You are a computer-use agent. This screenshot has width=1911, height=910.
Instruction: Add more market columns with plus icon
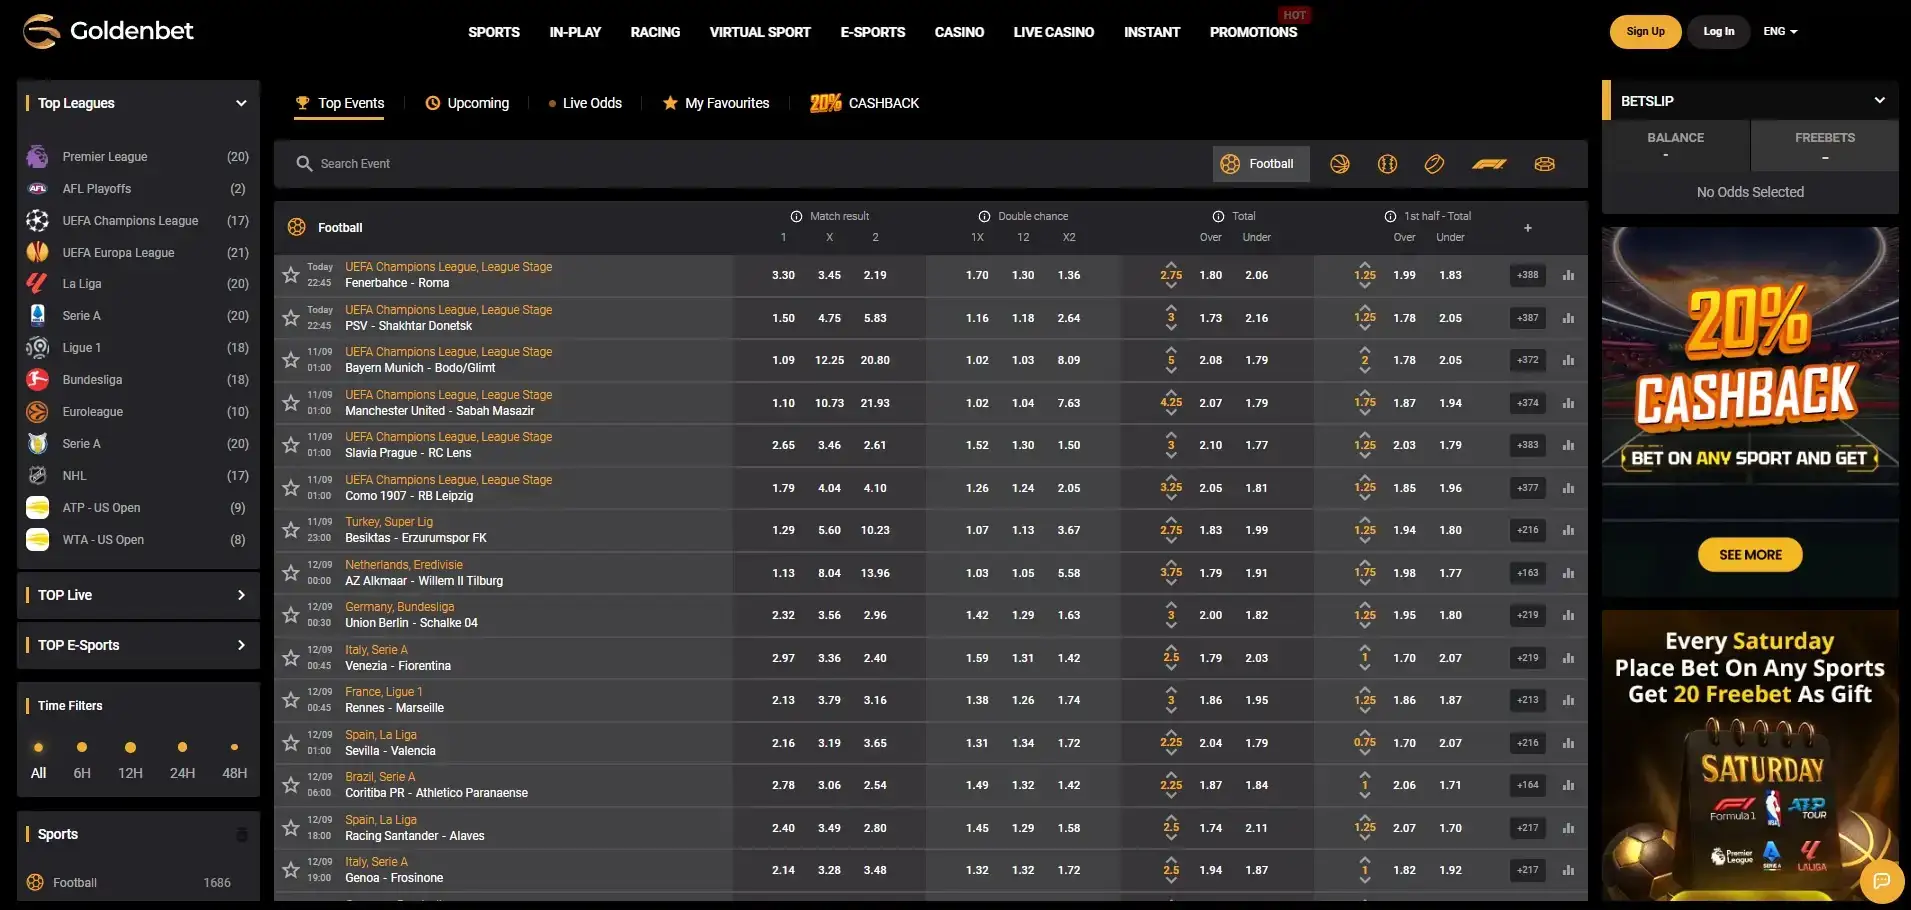1528,228
